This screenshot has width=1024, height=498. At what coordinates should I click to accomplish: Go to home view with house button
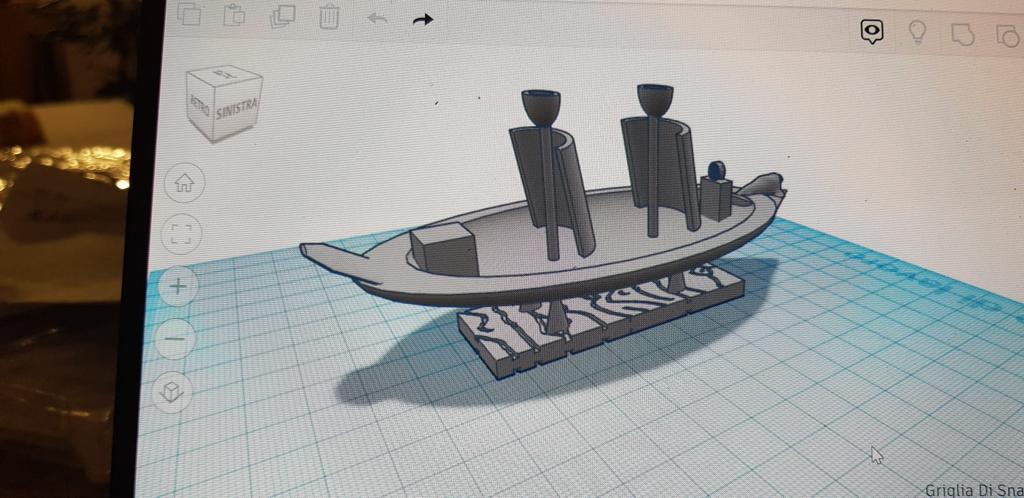(184, 183)
